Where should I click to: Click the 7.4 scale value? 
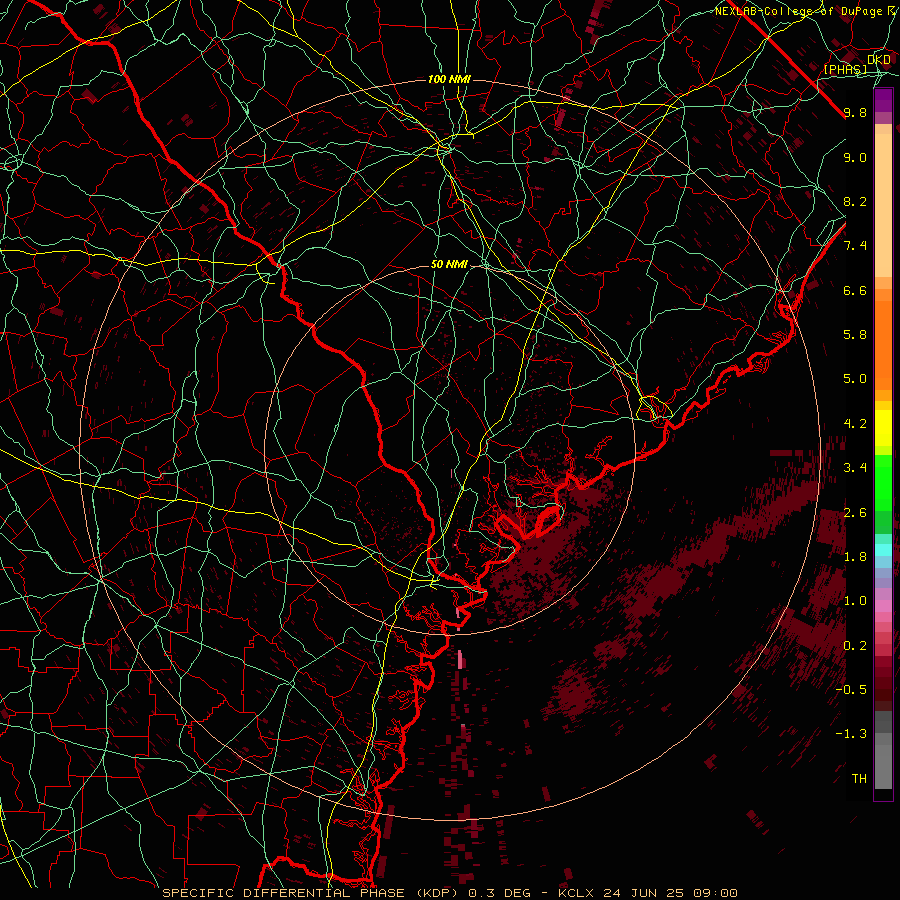click(855, 246)
